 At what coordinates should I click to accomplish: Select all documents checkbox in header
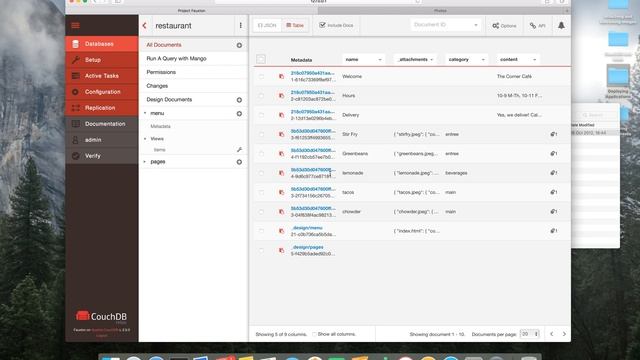tap(261, 59)
